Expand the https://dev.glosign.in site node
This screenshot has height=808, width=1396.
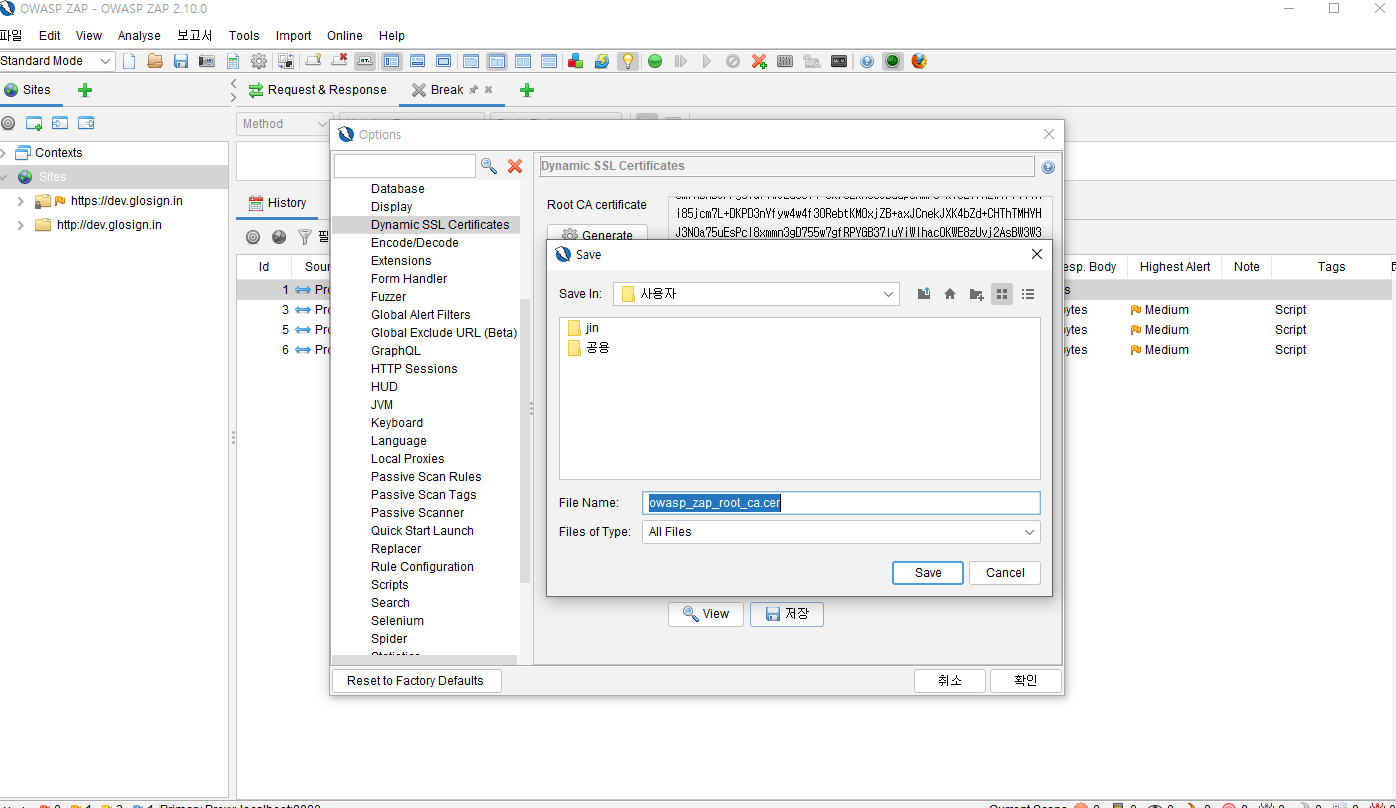[x=21, y=201]
